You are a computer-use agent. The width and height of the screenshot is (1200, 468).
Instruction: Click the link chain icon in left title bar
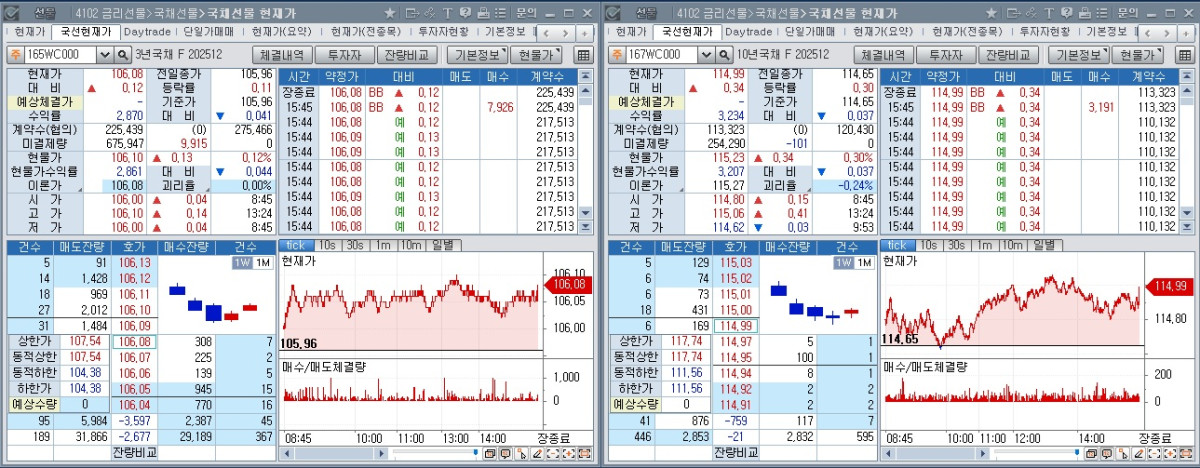pos(430,13)
